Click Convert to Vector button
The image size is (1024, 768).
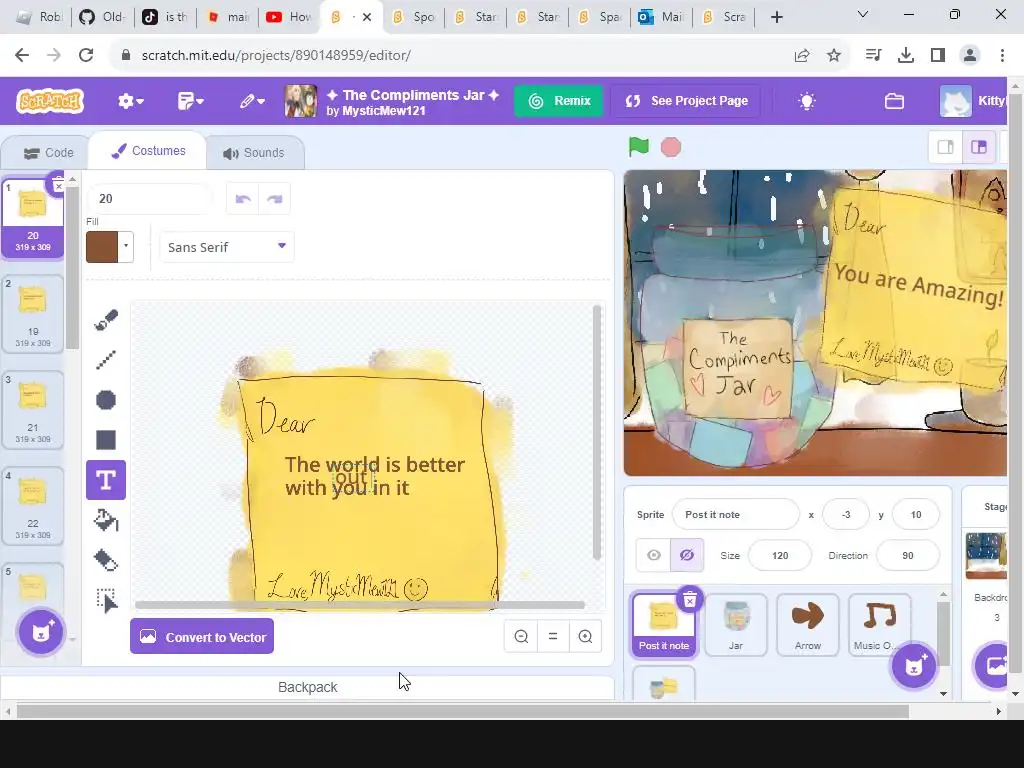202,637
